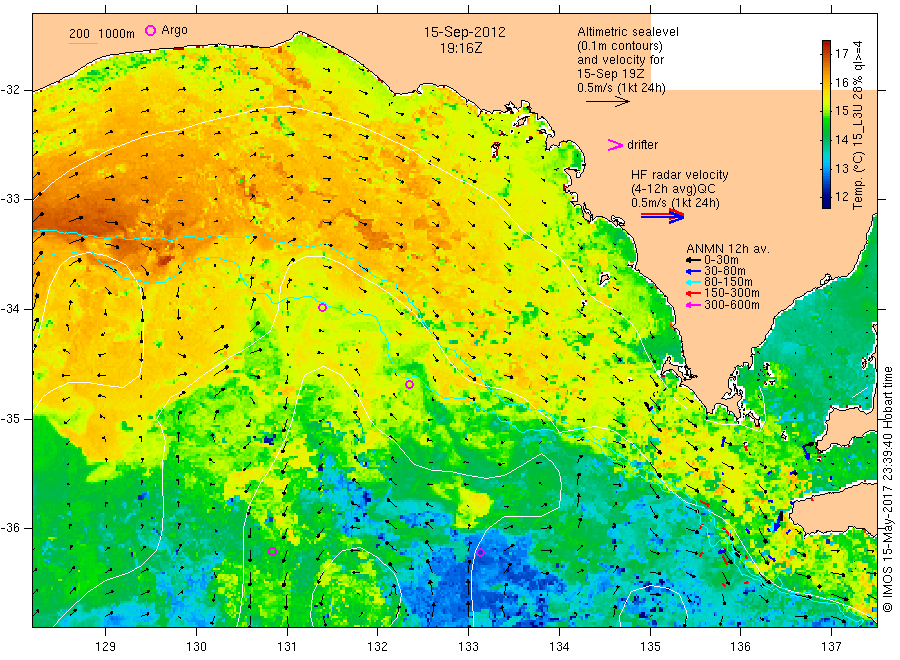
Task: Click the '0-30m' depth label
Action: (721, 260)
